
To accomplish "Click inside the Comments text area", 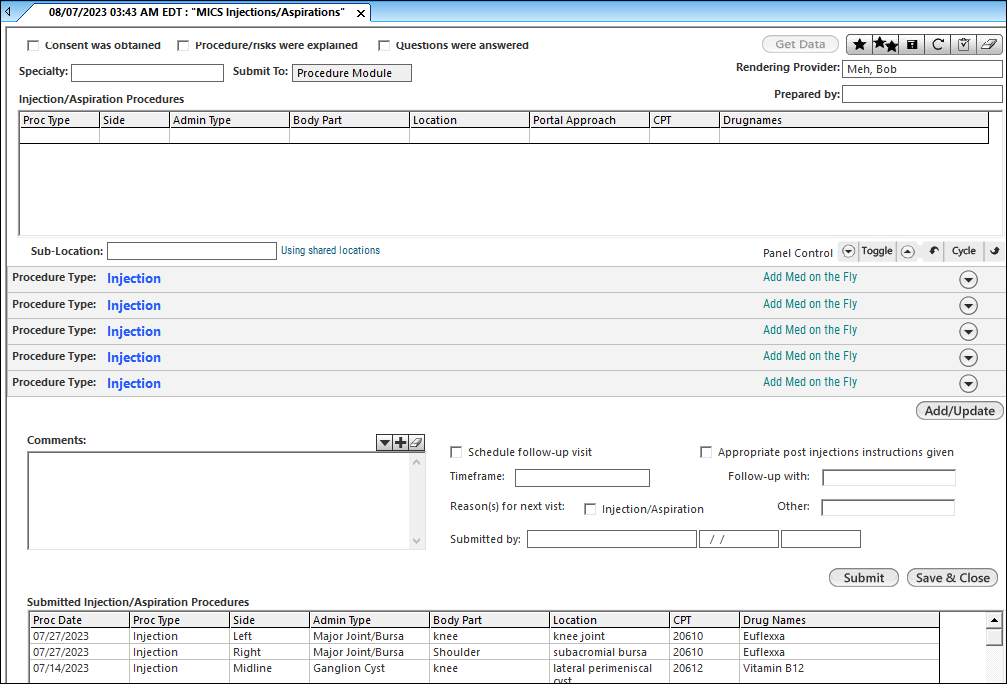I will 219,501.
